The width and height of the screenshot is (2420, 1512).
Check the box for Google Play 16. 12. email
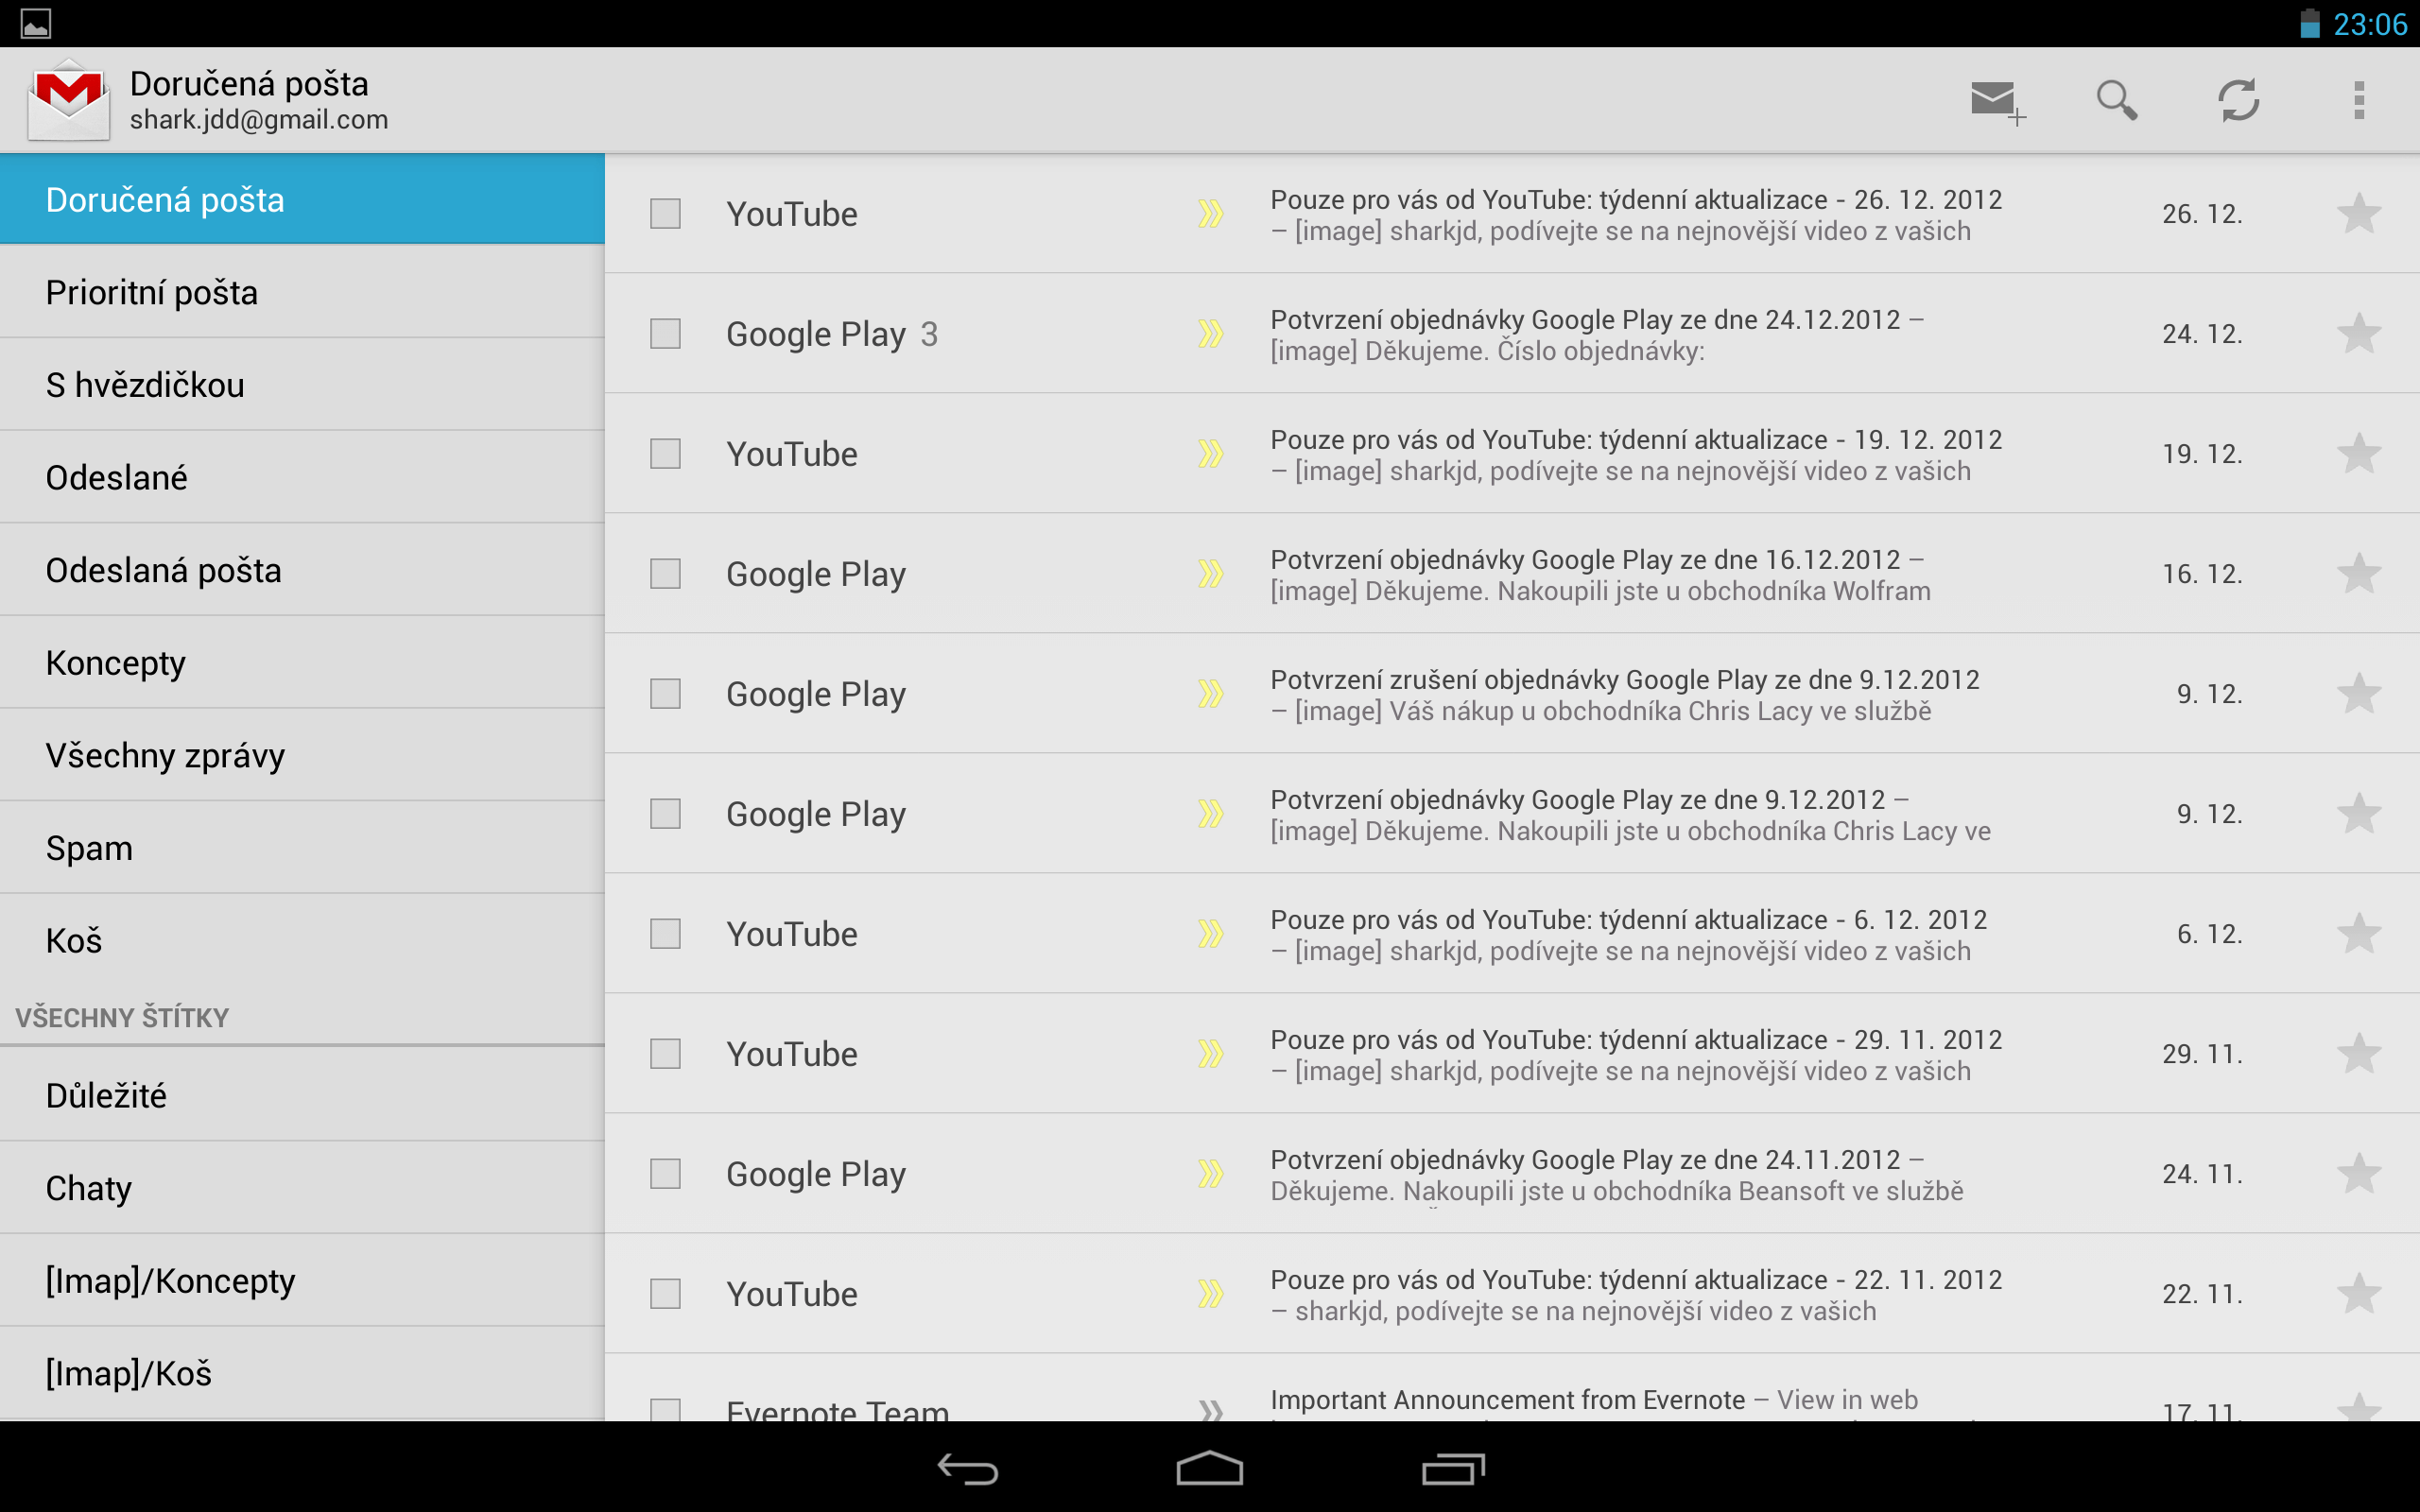tap(665, 574)
